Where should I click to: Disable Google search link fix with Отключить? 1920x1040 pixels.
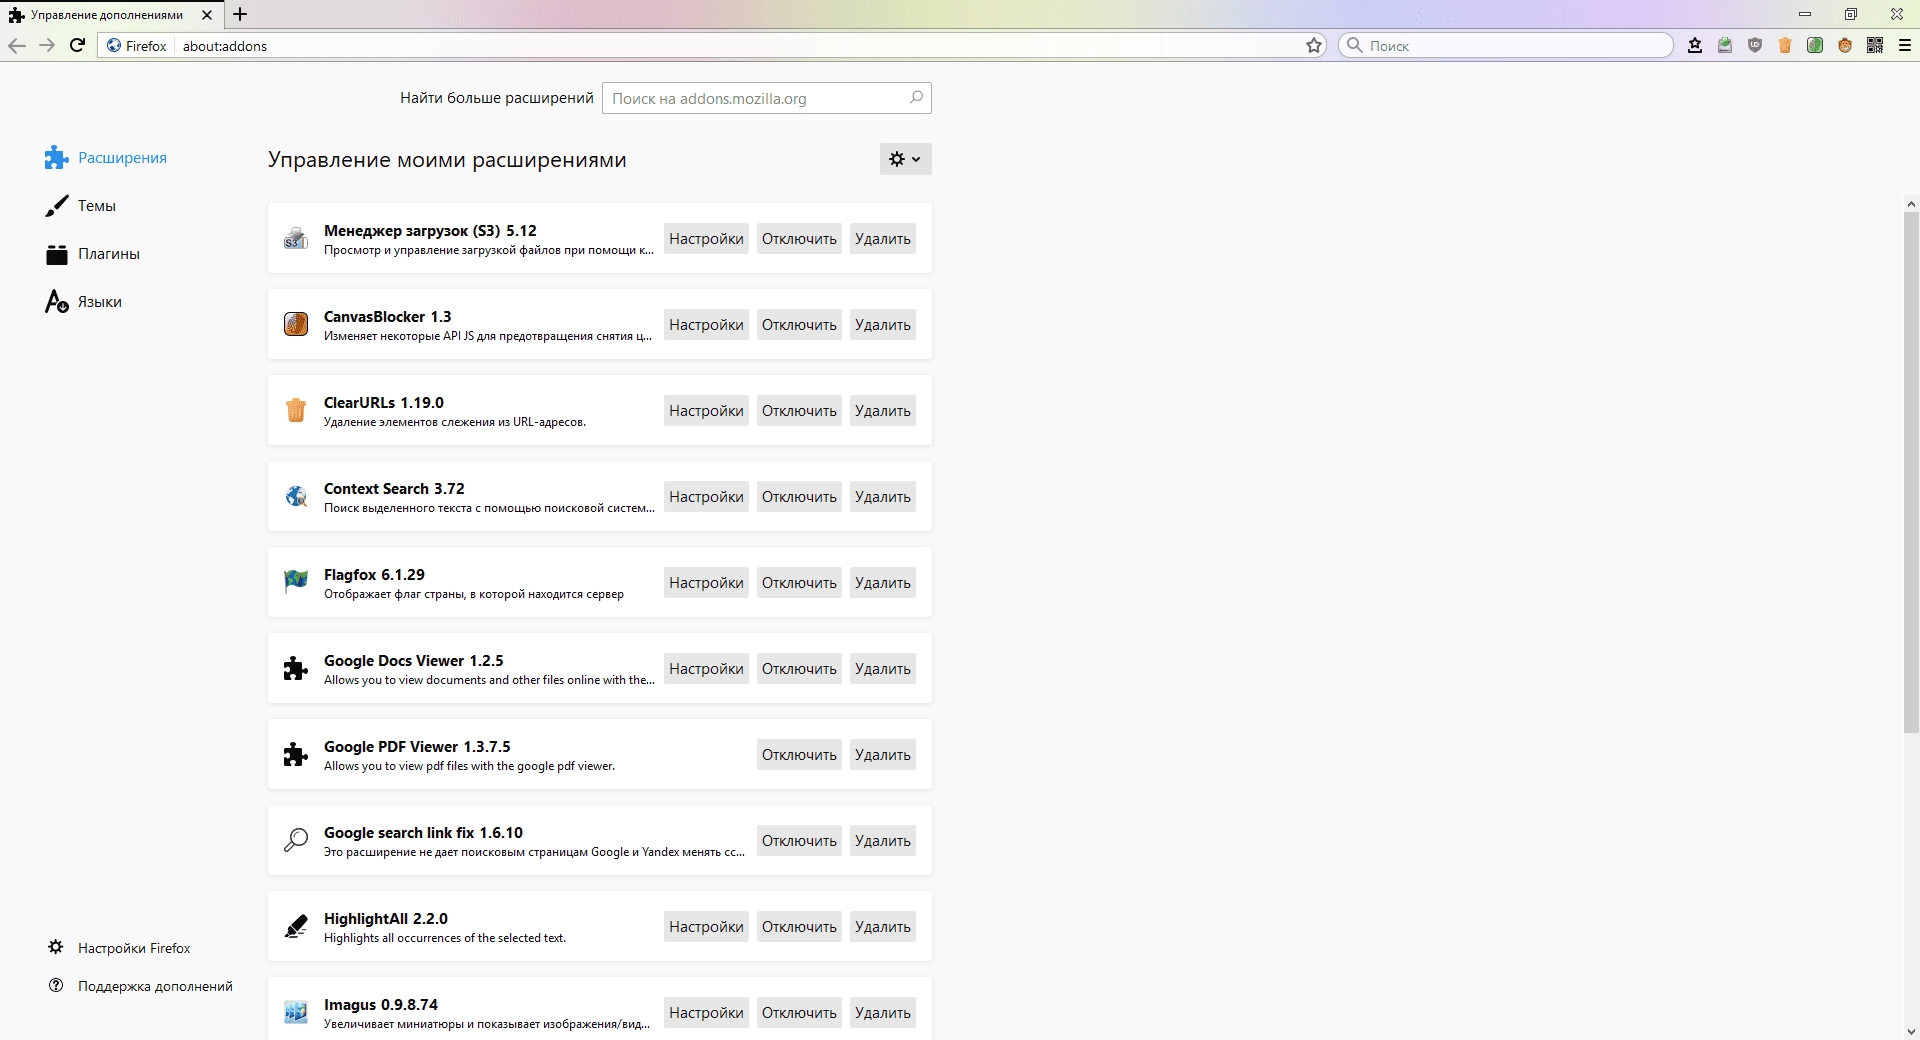799,840
